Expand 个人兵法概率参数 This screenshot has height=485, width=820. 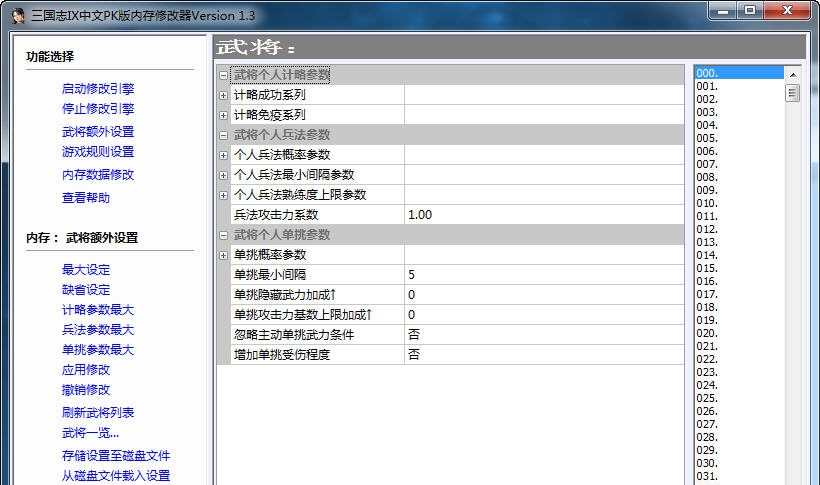pos(223,155)
